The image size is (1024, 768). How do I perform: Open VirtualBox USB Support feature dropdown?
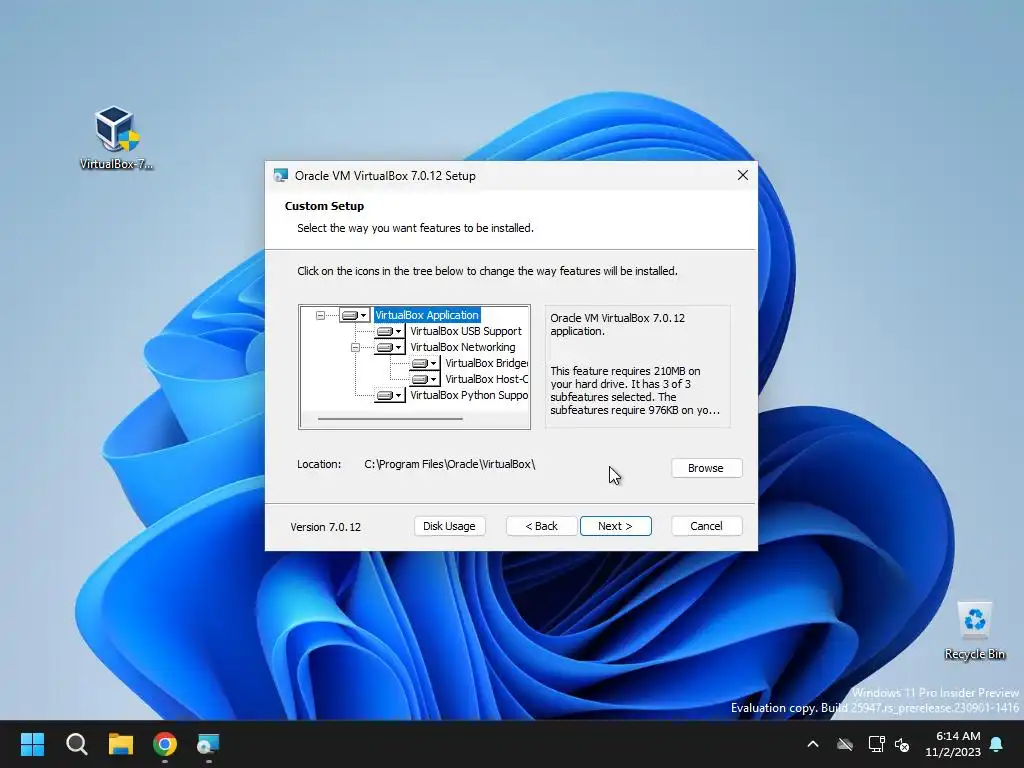coord(390,331)
